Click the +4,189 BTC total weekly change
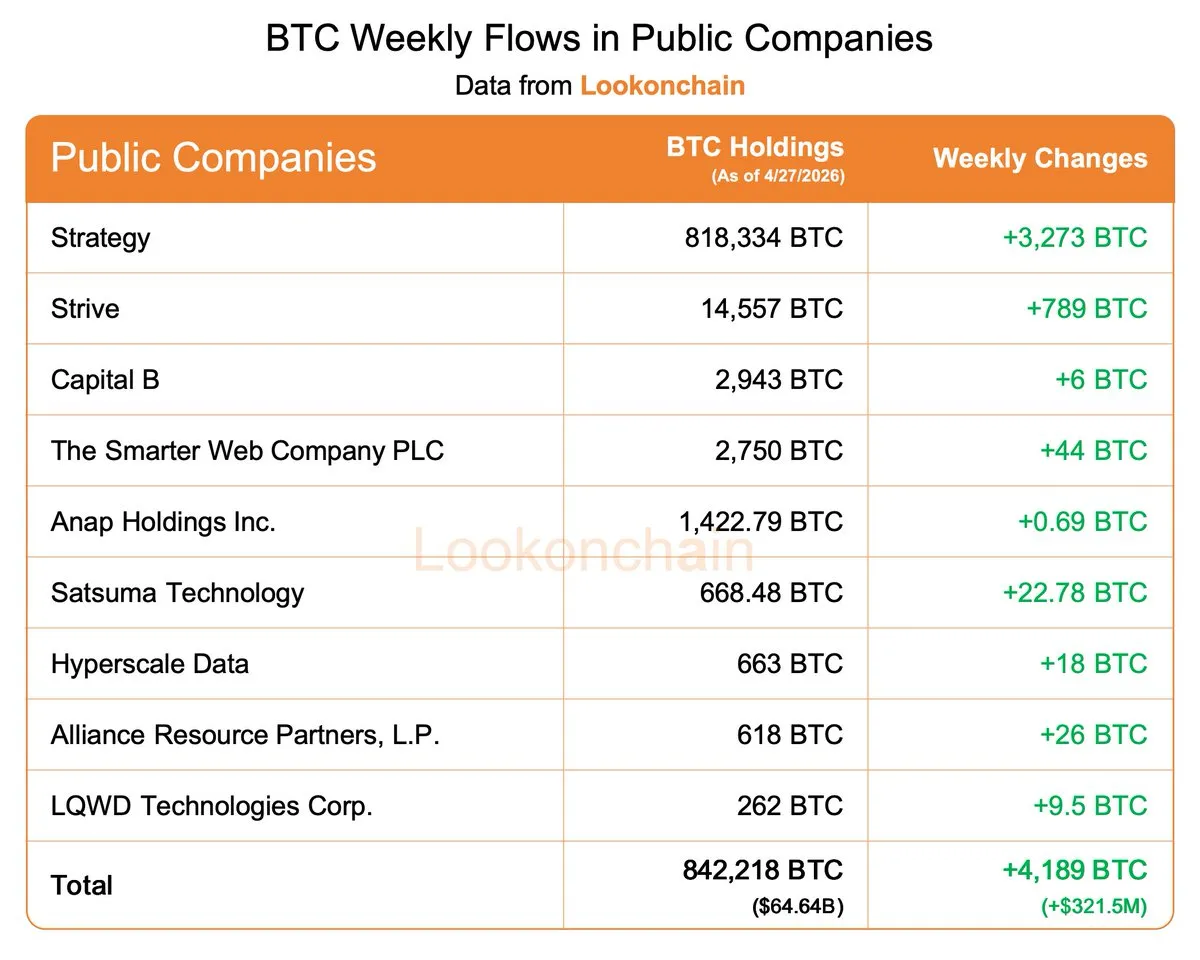The height and width of the screenshot is (960, 1200). pos(1074,870)
